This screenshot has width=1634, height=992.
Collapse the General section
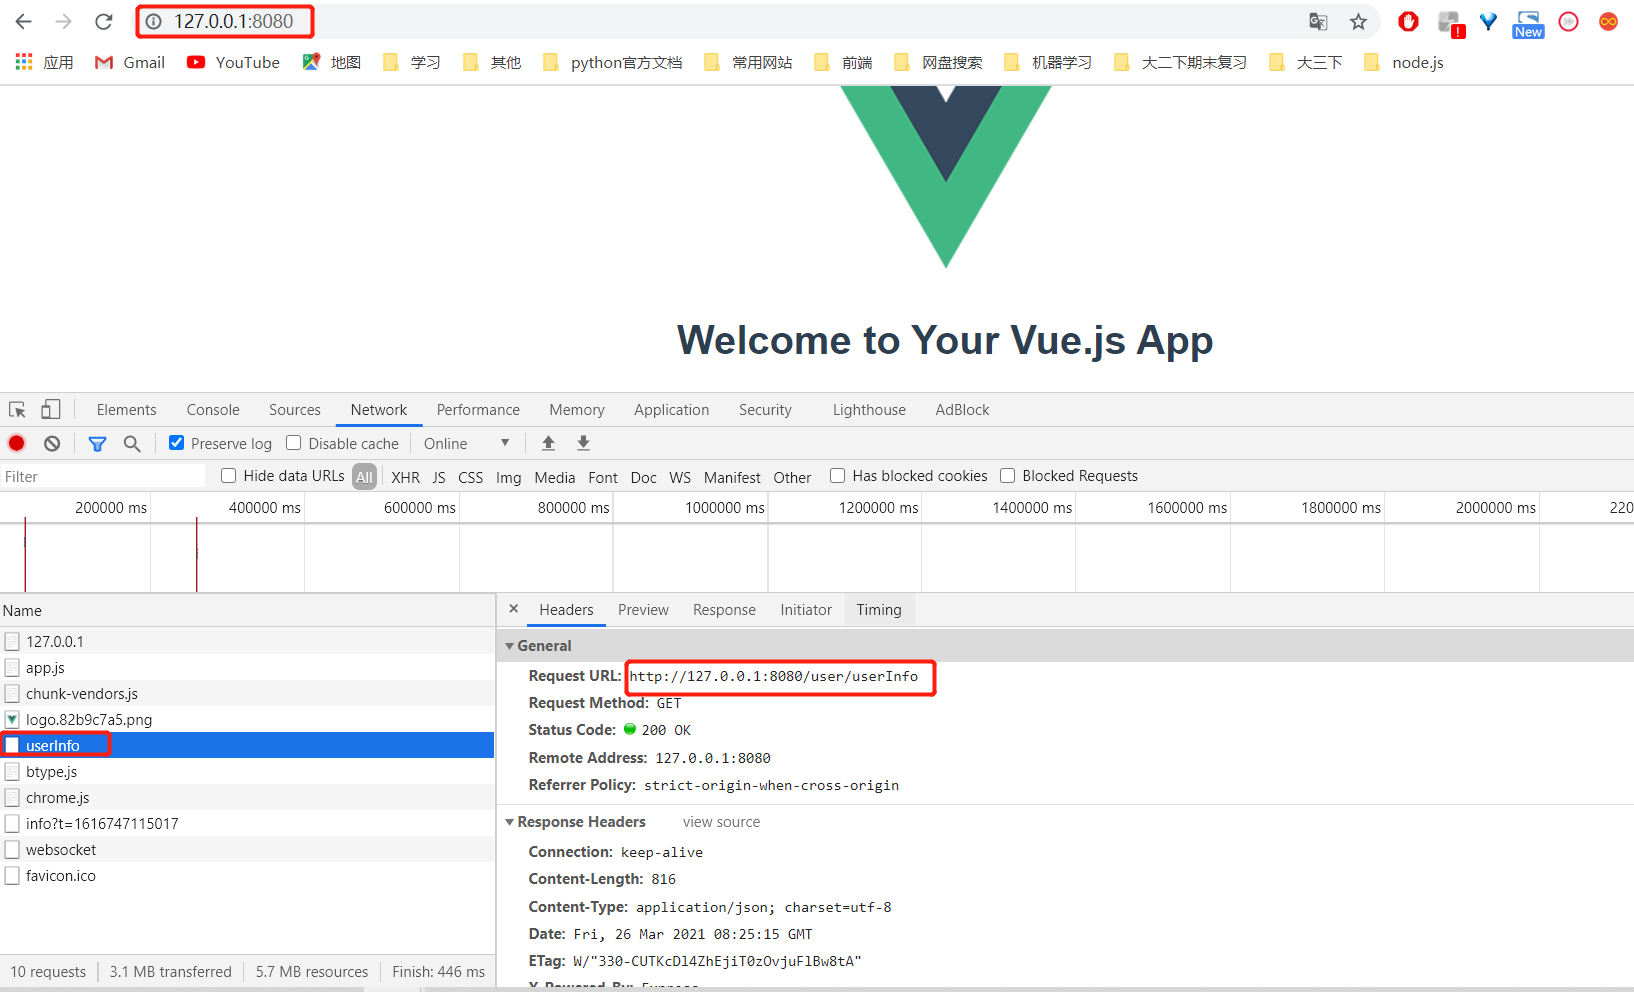tap(509, 646)
